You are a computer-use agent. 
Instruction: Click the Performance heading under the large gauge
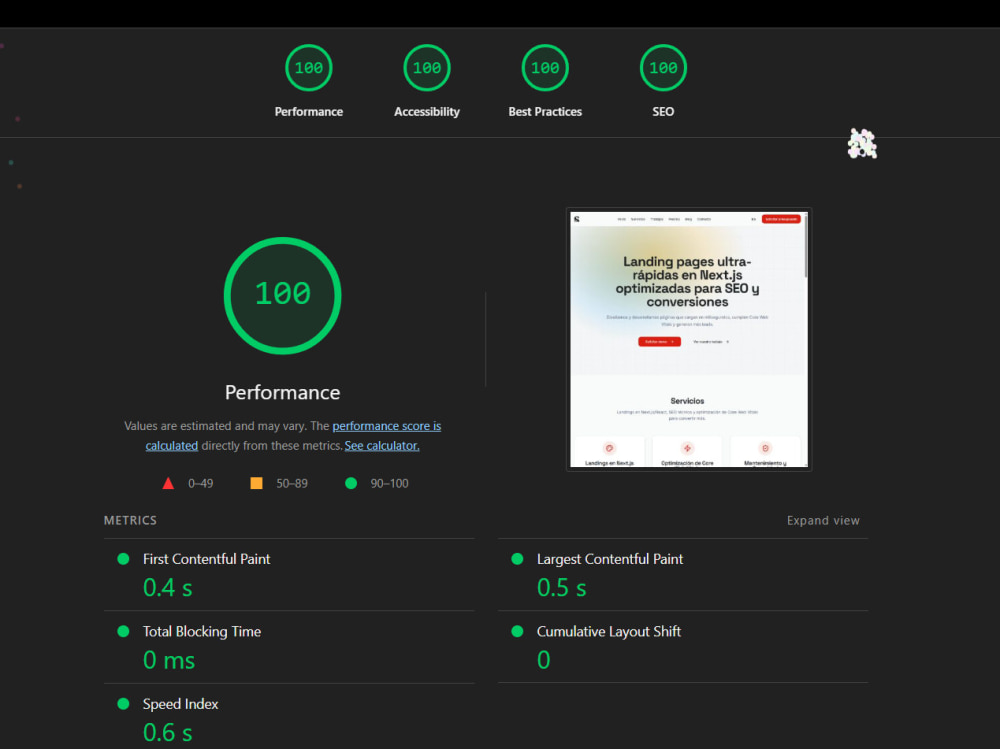coord(283,392)
